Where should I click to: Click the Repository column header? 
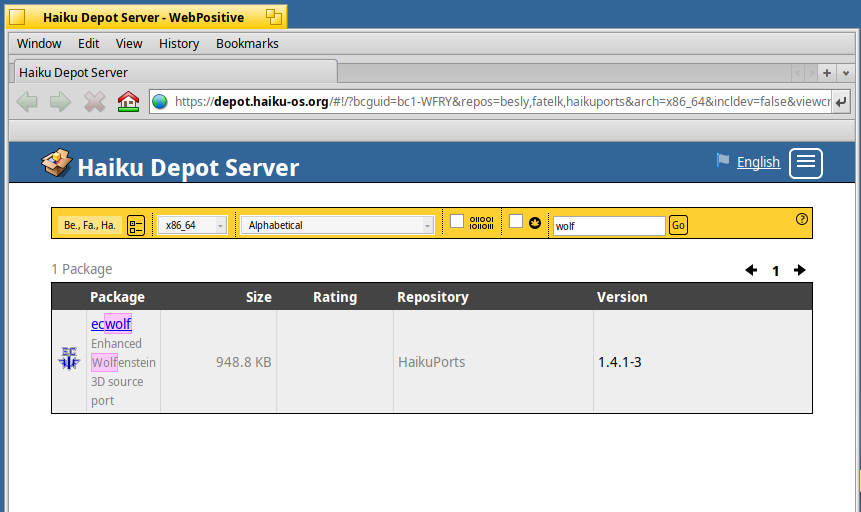(433, 297)
